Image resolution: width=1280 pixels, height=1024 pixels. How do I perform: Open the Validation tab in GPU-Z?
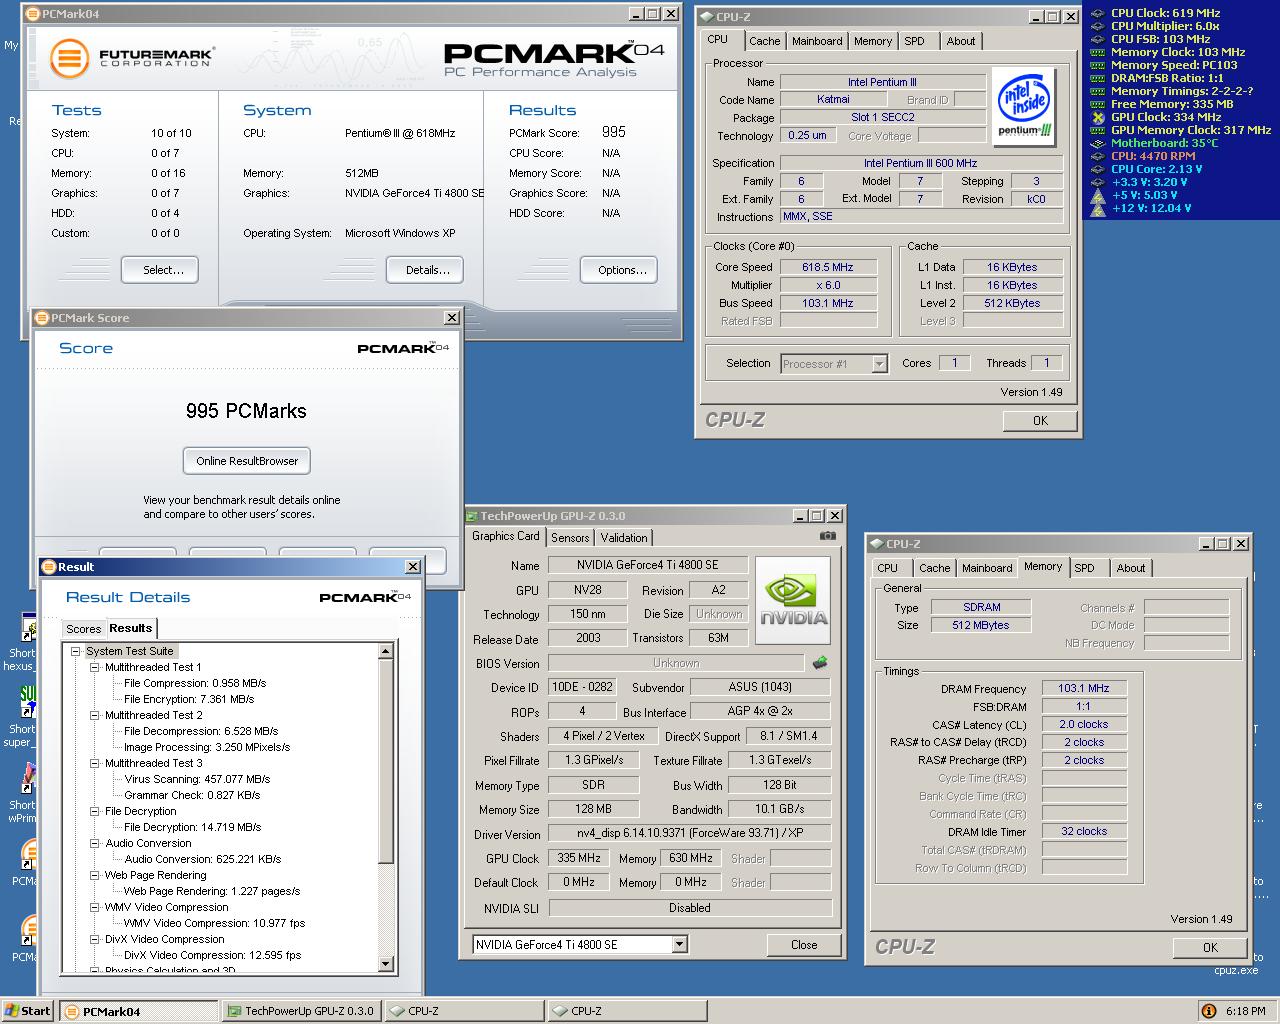click(x=624, y=537)
